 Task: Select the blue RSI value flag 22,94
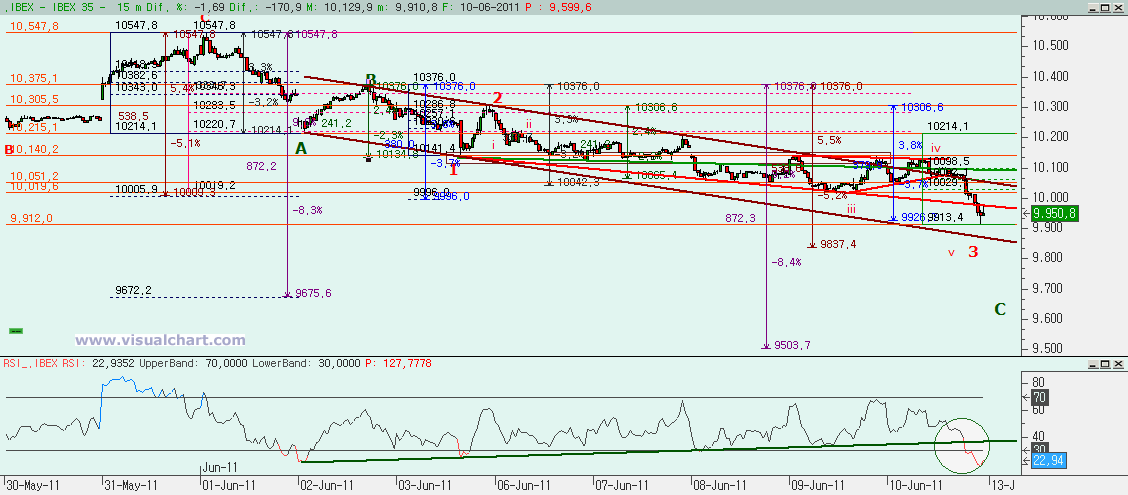[1049, 461]
